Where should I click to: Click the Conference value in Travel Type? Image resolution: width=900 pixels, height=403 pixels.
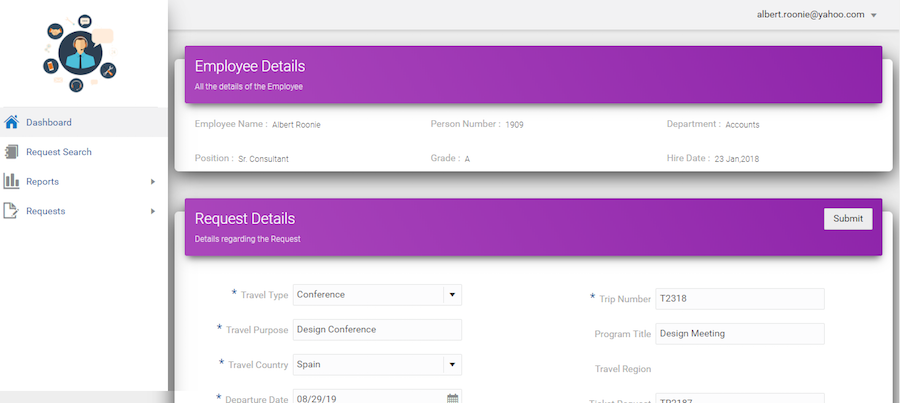[x=321, y=294]
